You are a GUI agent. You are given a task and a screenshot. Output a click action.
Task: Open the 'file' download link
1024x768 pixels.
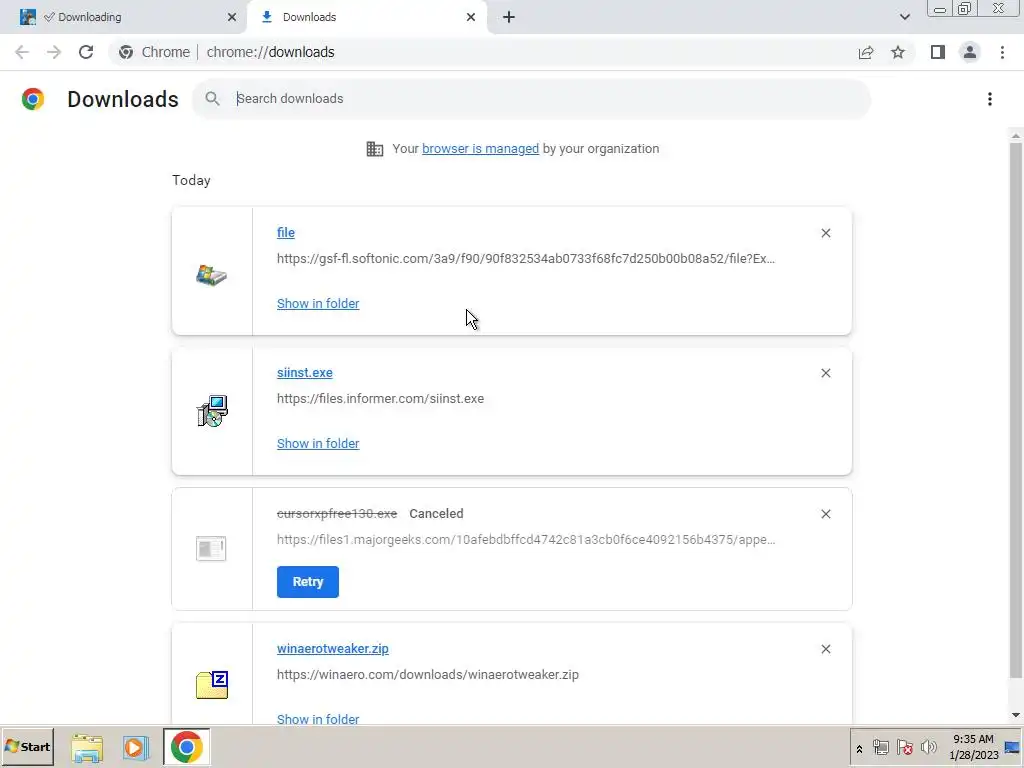[x=286, y=232]
